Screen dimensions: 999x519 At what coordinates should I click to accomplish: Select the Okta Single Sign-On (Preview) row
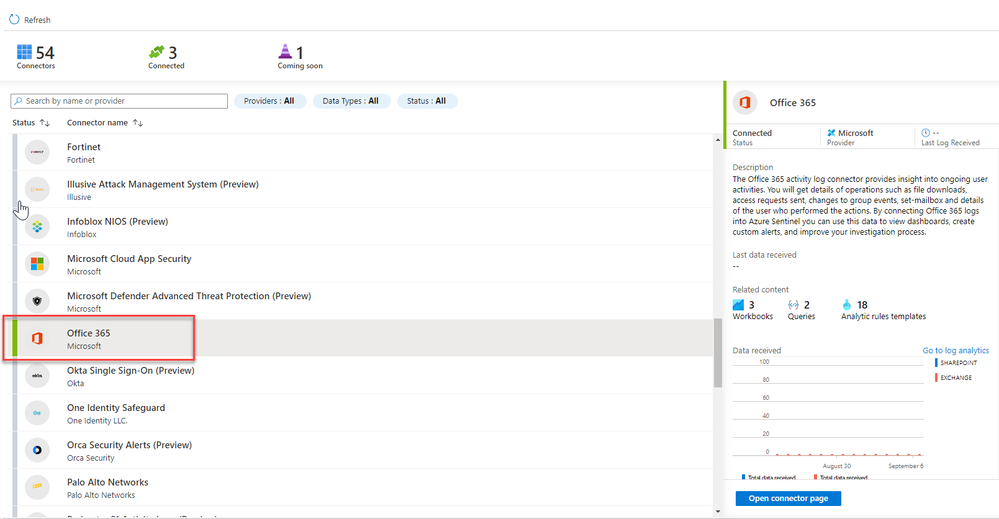pos(363,376)
